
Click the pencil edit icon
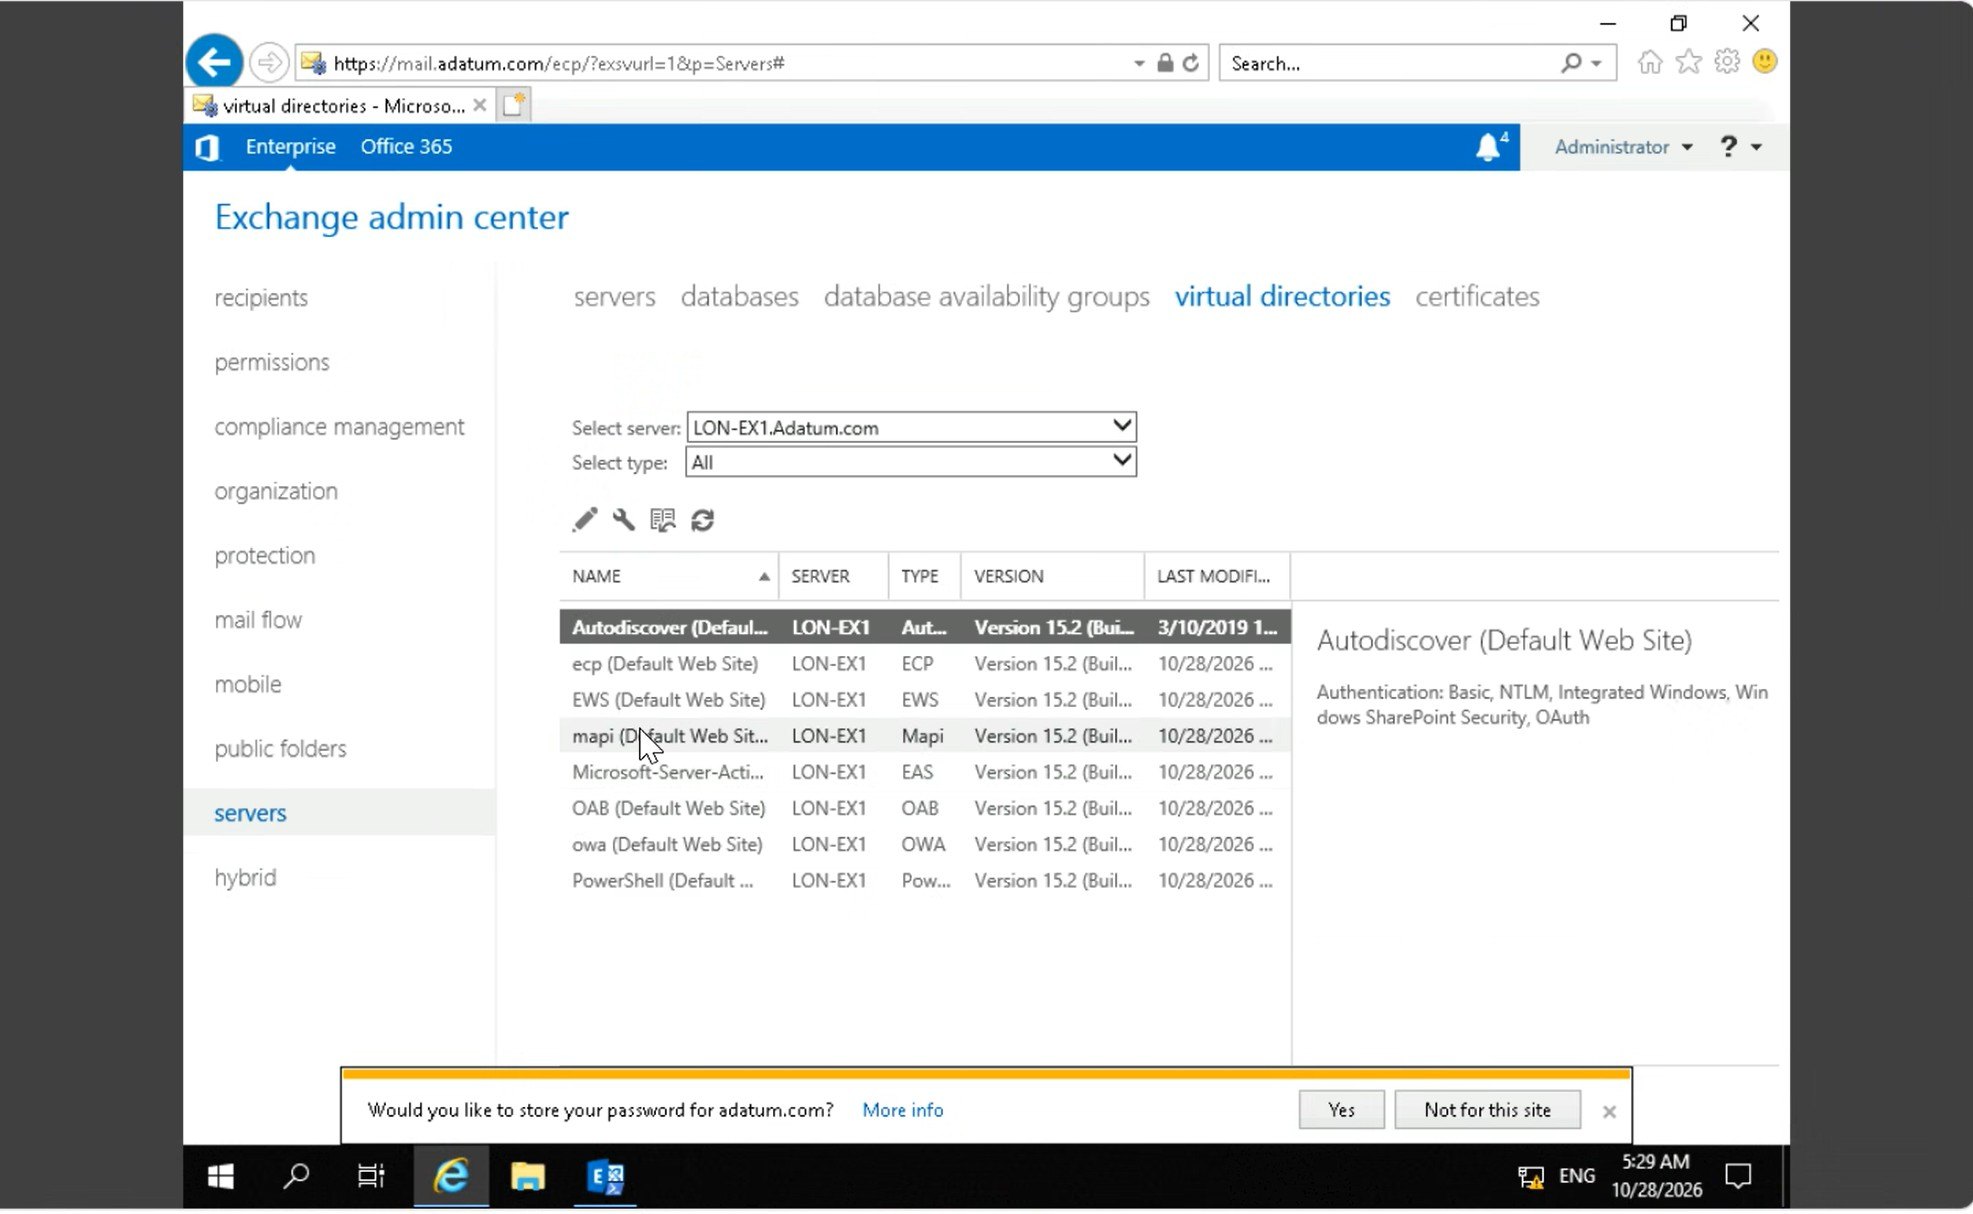(584, 520)
